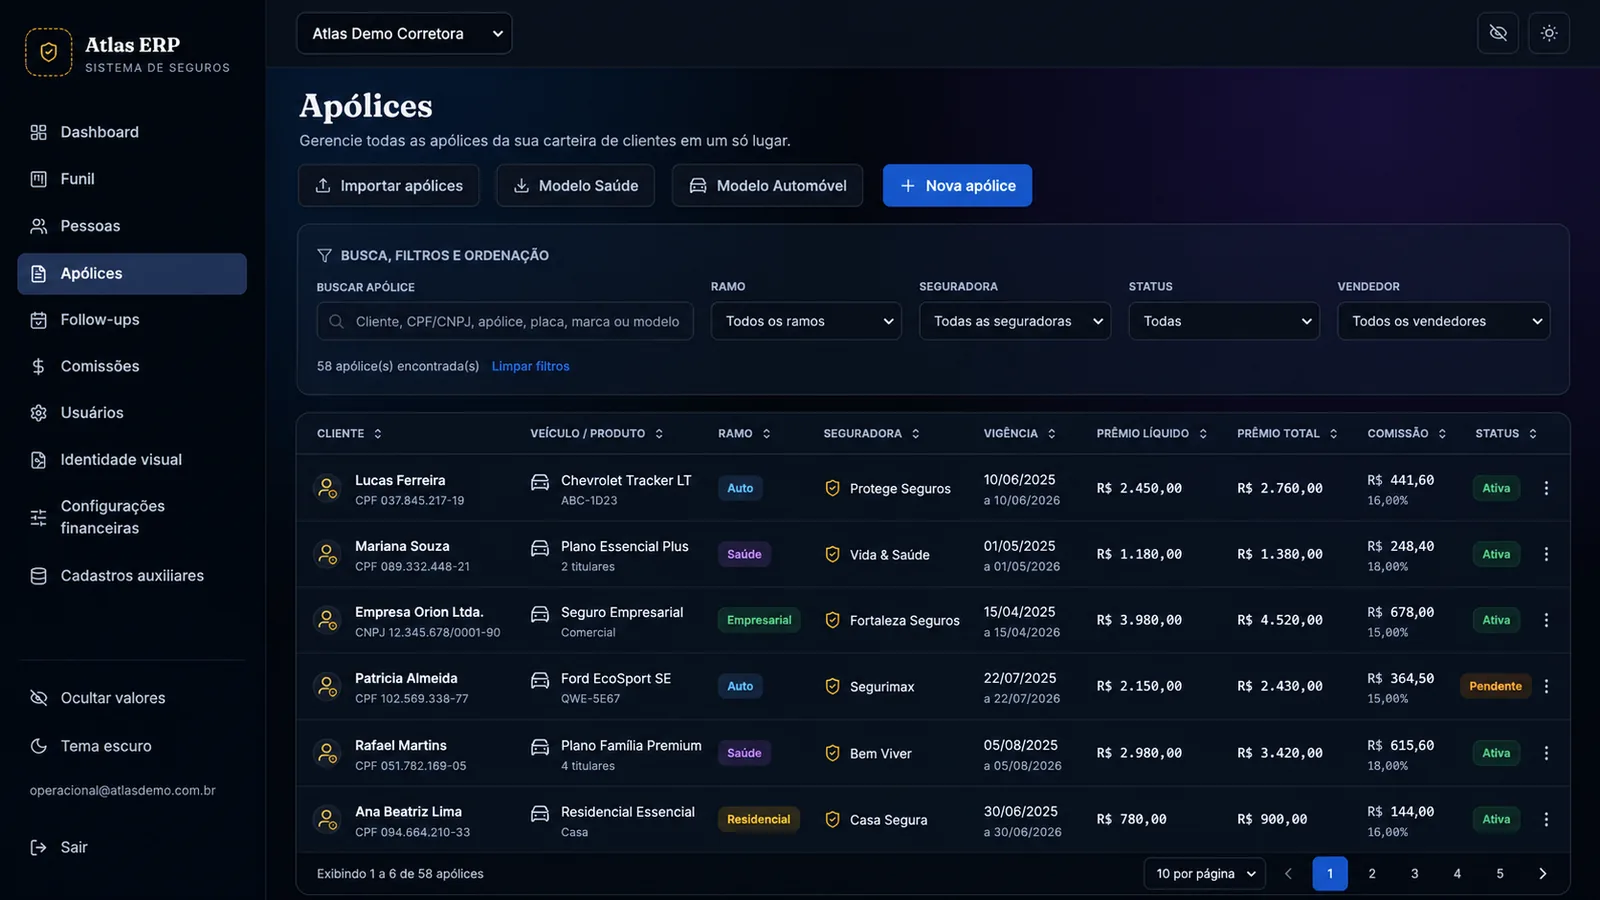Click the Plano Família Premium product

[631, 745]
